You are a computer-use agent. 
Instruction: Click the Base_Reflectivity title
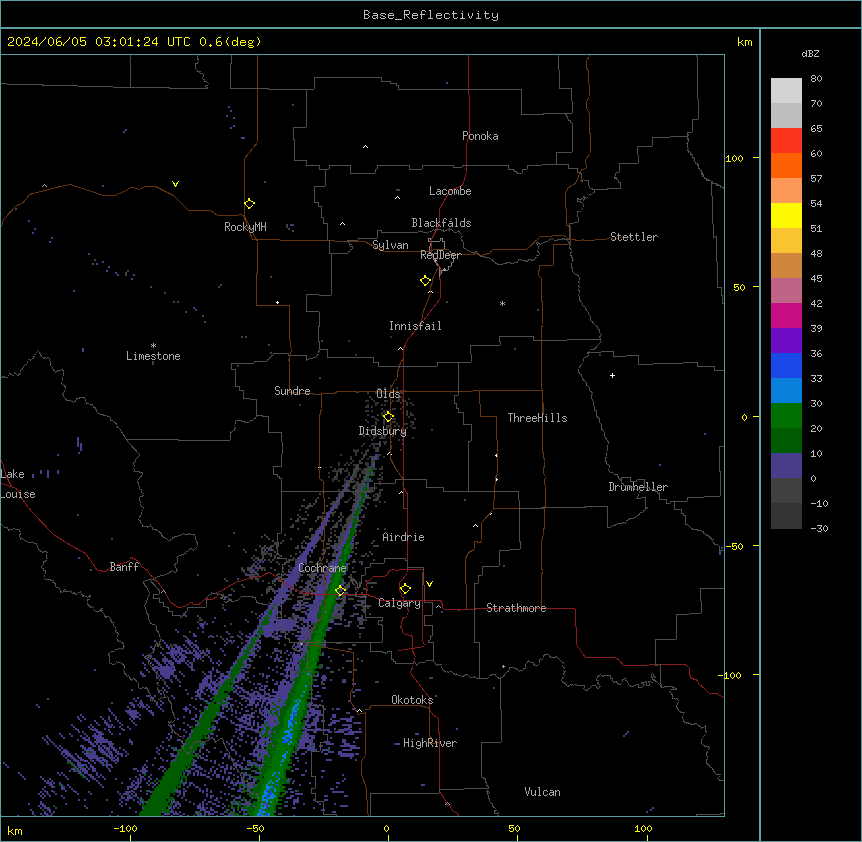point(431,15)
